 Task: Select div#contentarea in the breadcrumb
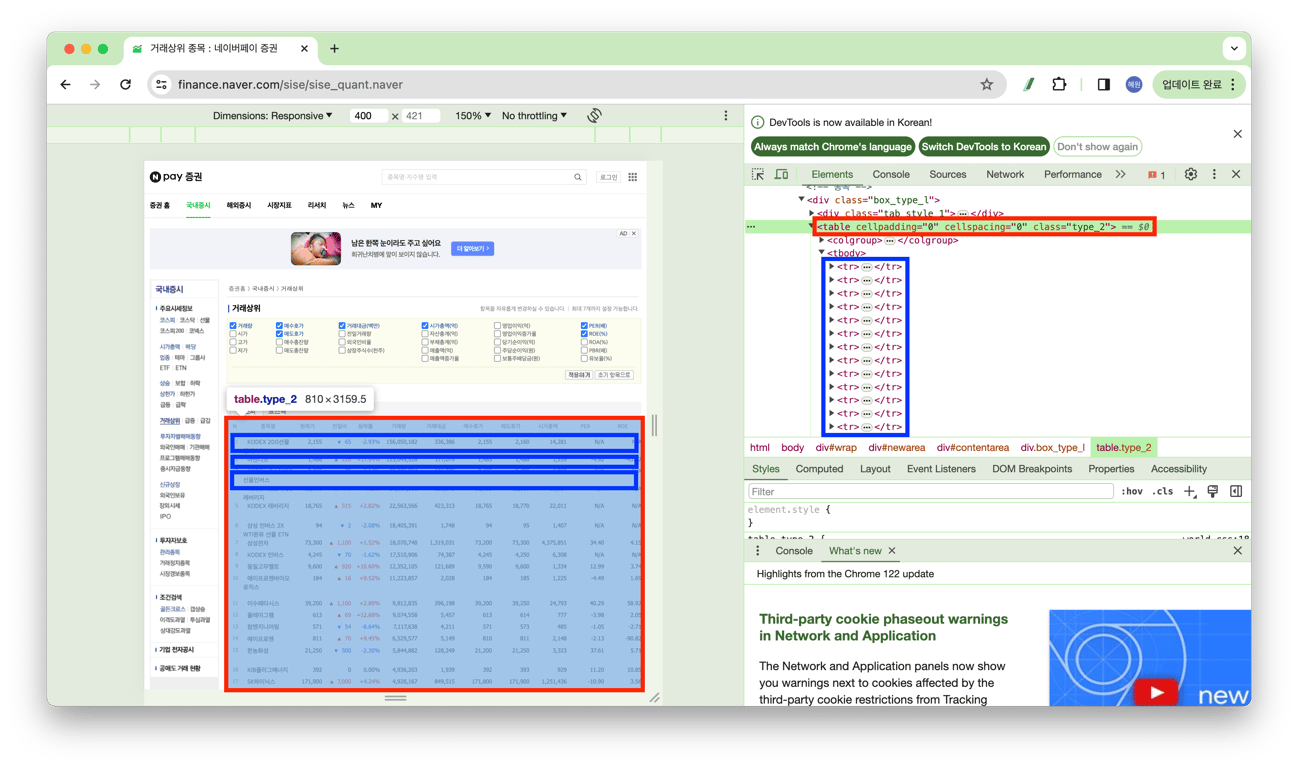[x=973, y=448]
